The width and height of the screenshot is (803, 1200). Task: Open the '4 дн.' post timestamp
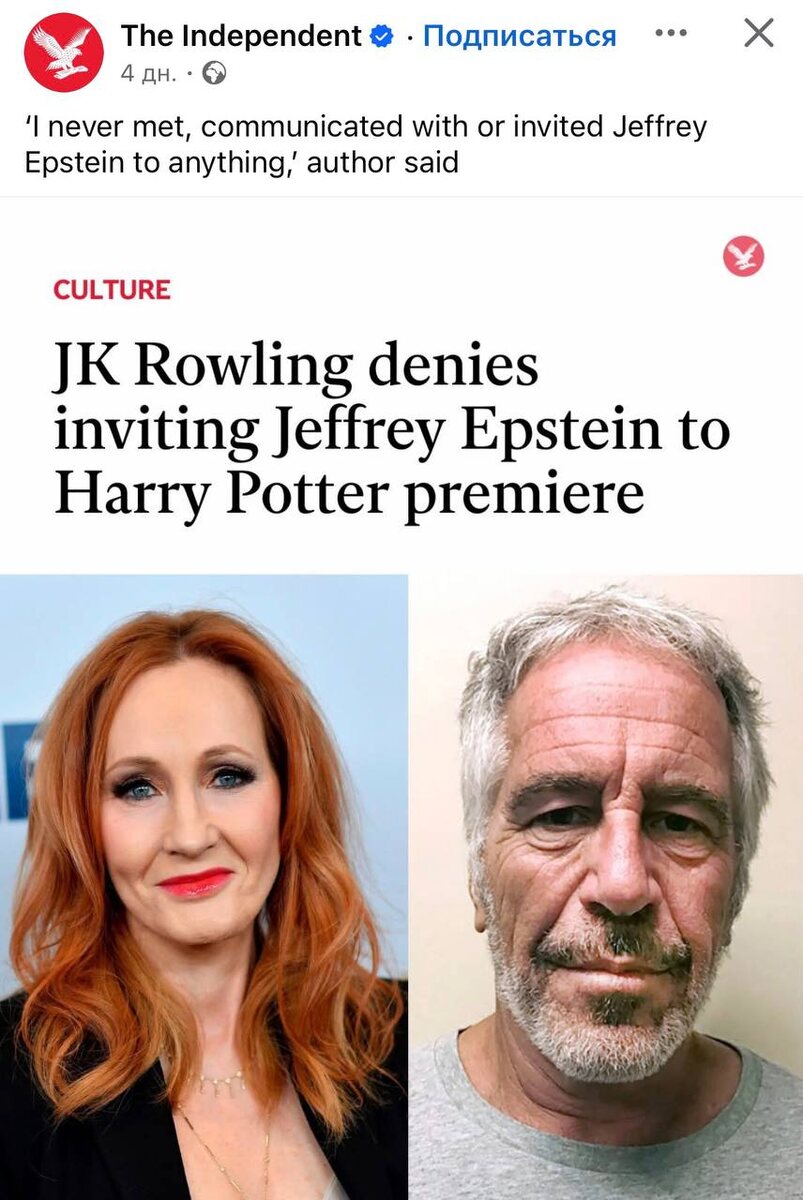point(148,74)
